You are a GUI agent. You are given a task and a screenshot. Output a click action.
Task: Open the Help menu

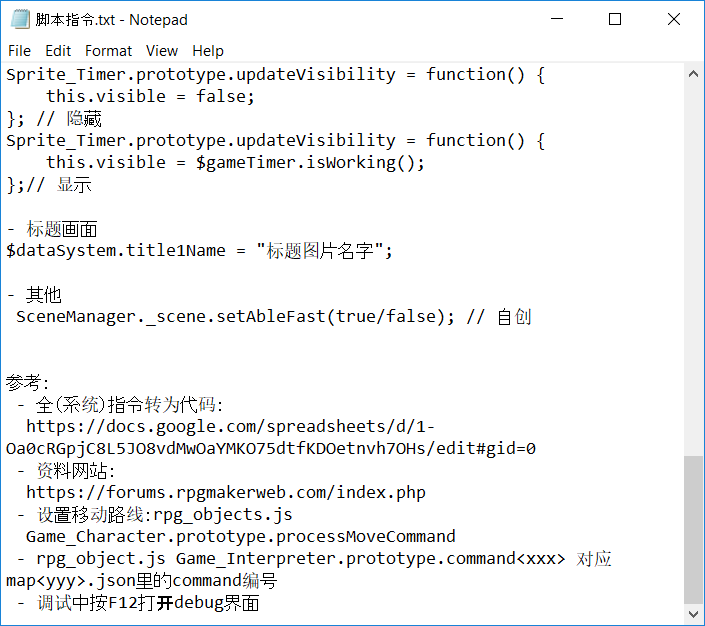208,51
